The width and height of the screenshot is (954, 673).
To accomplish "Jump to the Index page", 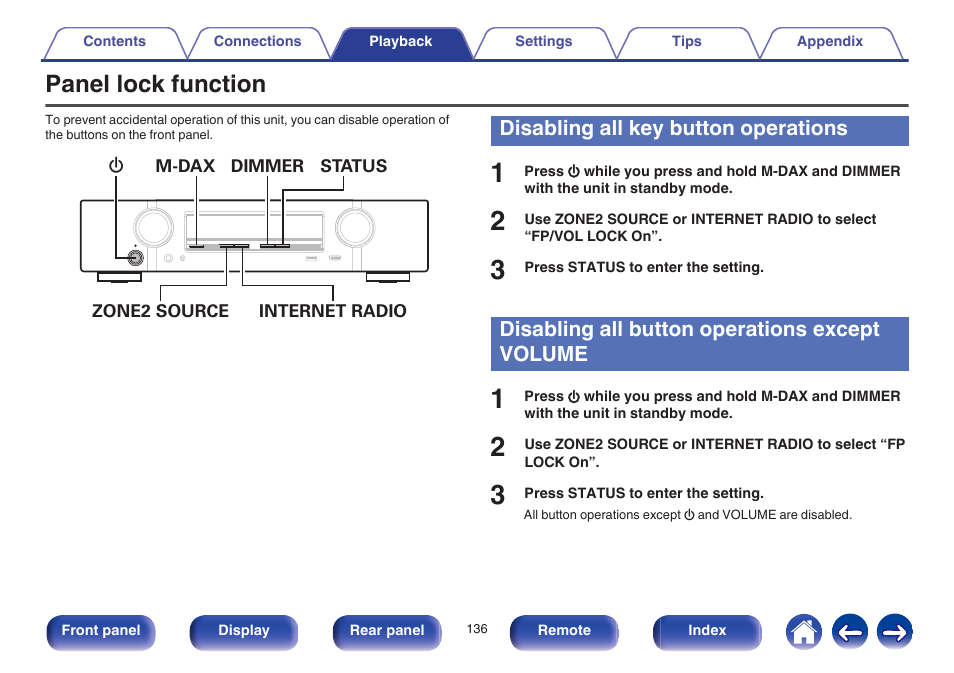I will (x=707, y=632).
